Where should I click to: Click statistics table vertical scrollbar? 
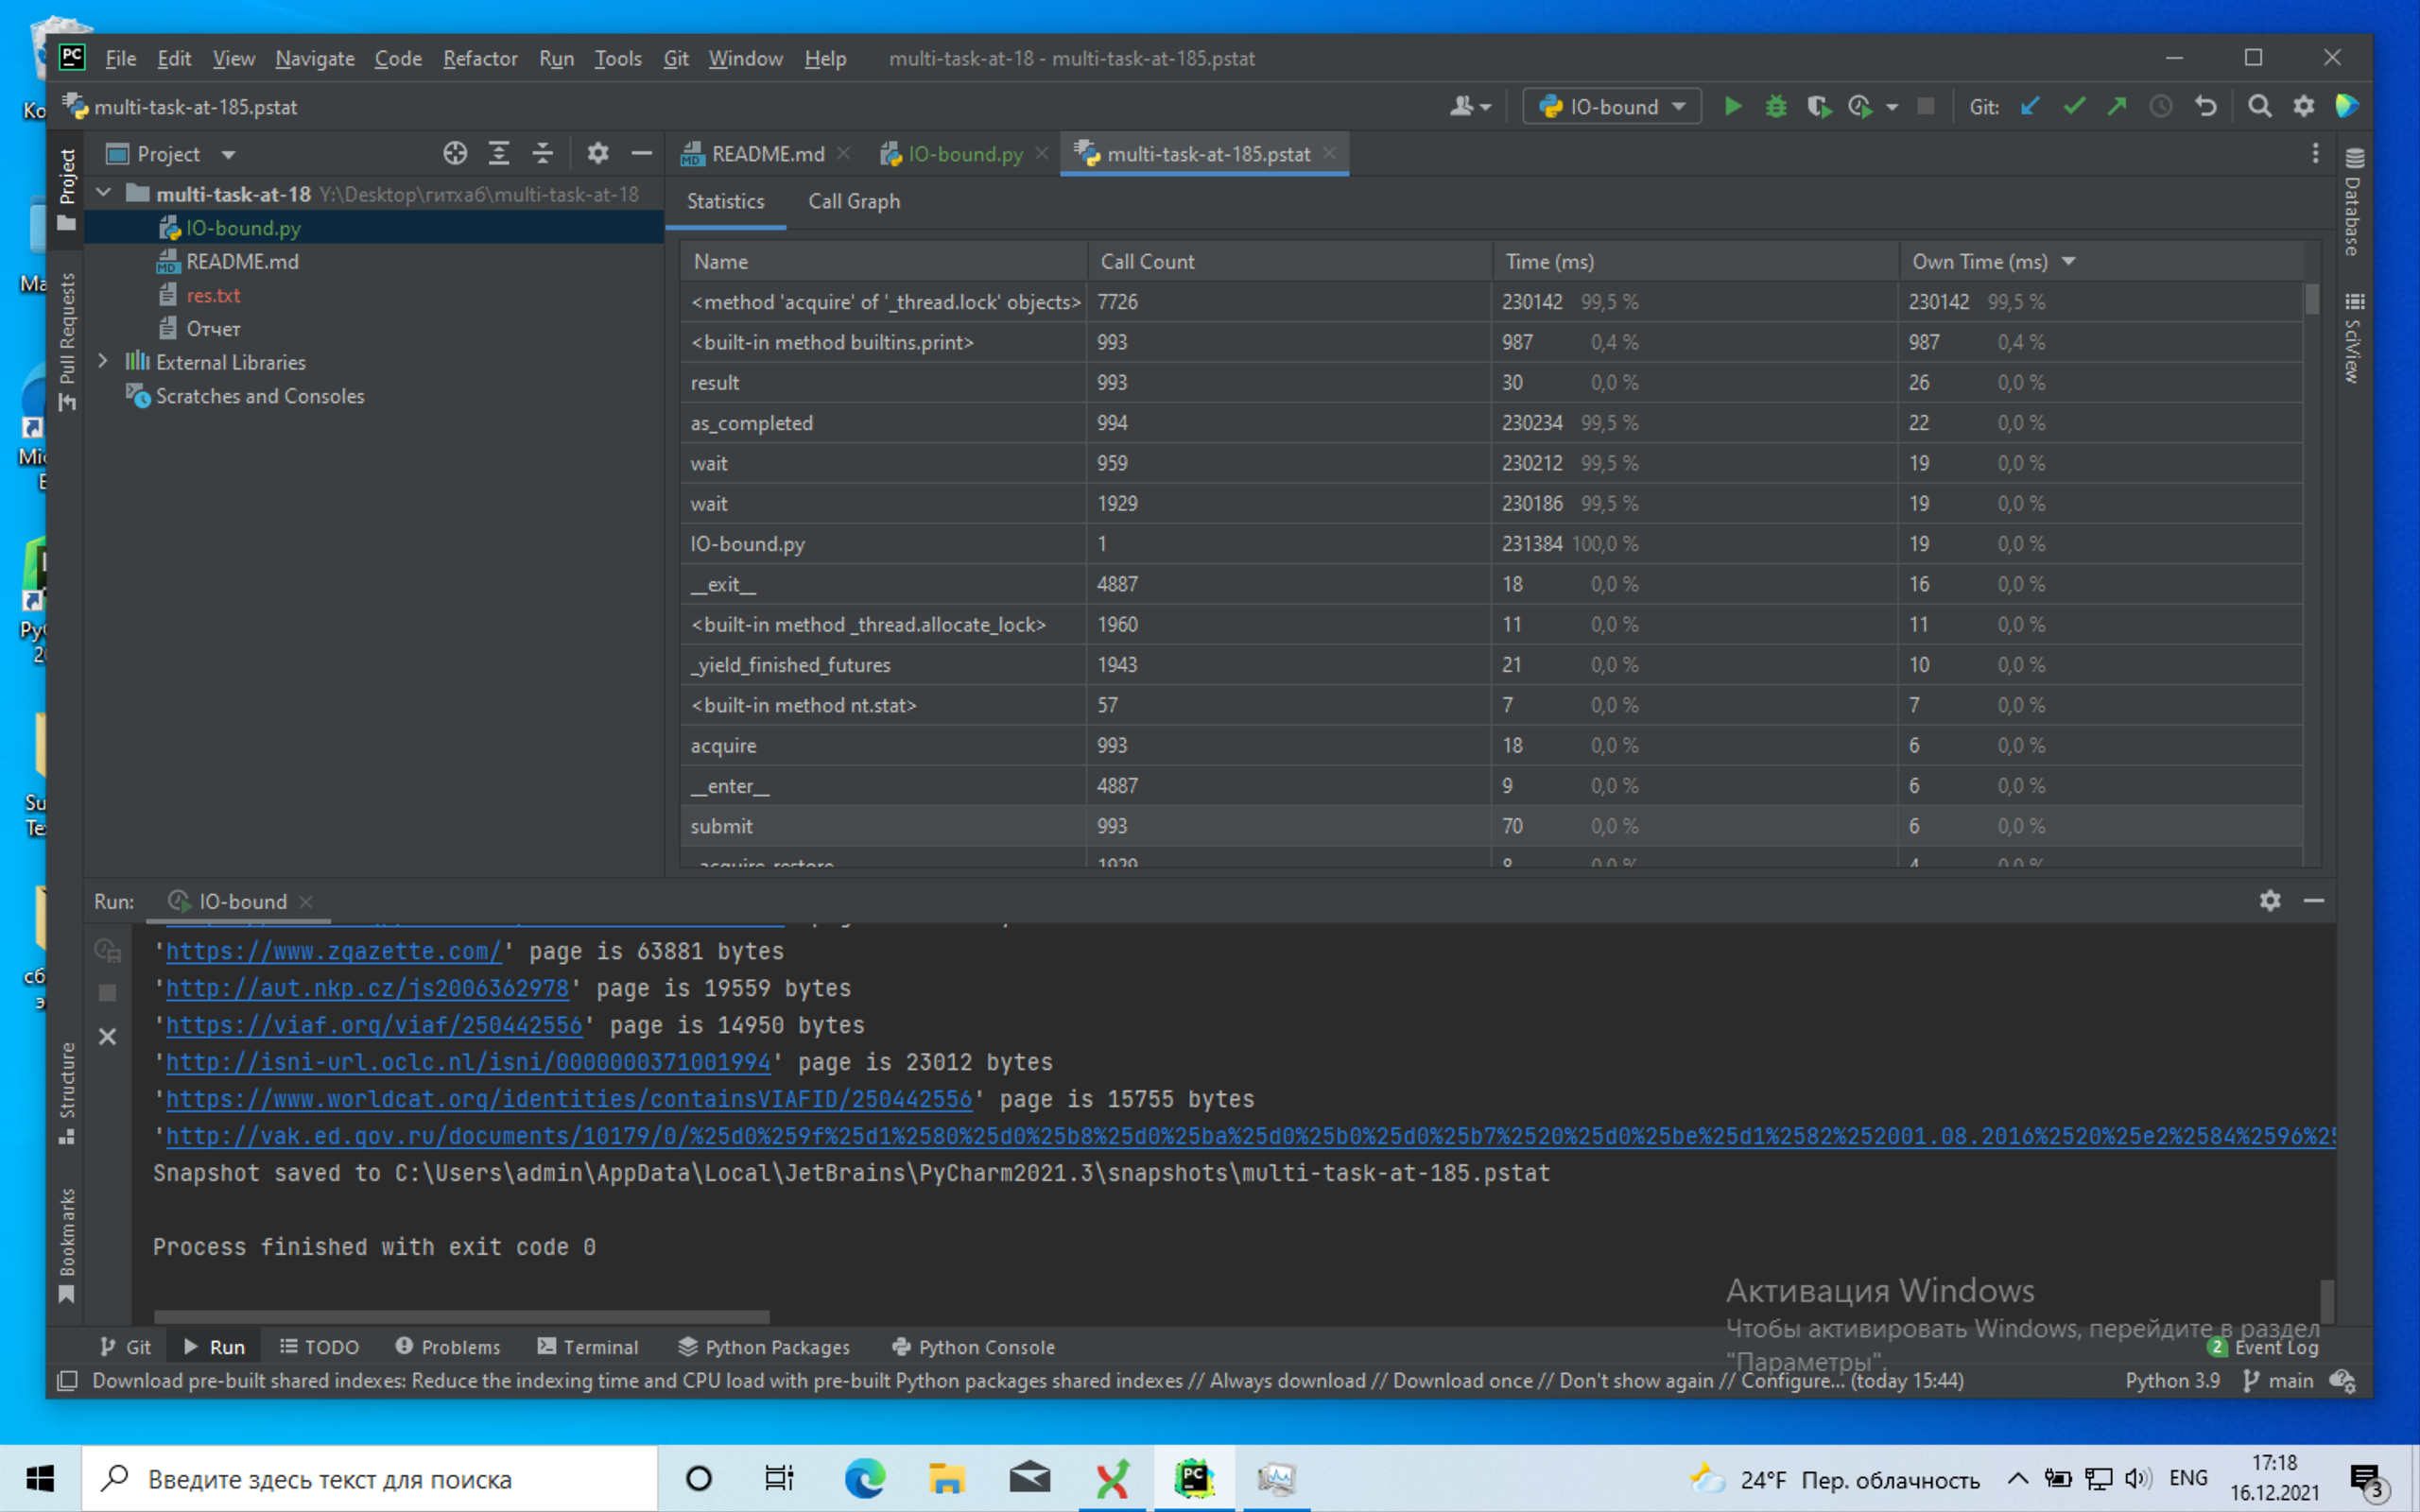2312,299
